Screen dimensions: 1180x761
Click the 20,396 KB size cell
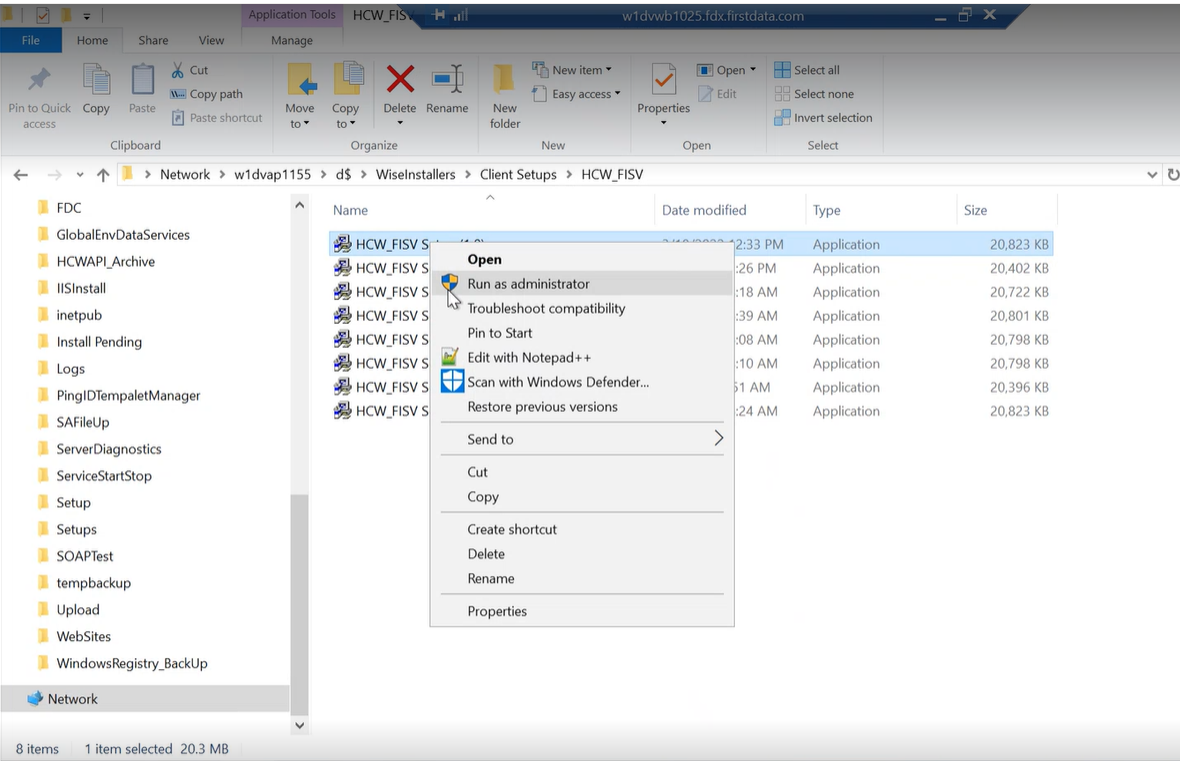1019,387
